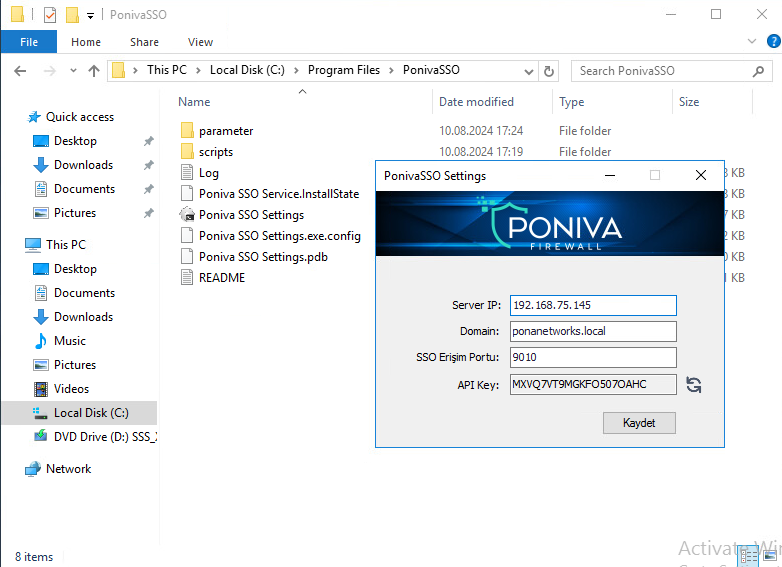Select the parameter folder
Screen dimensions: 782x567
click(226, 131)
